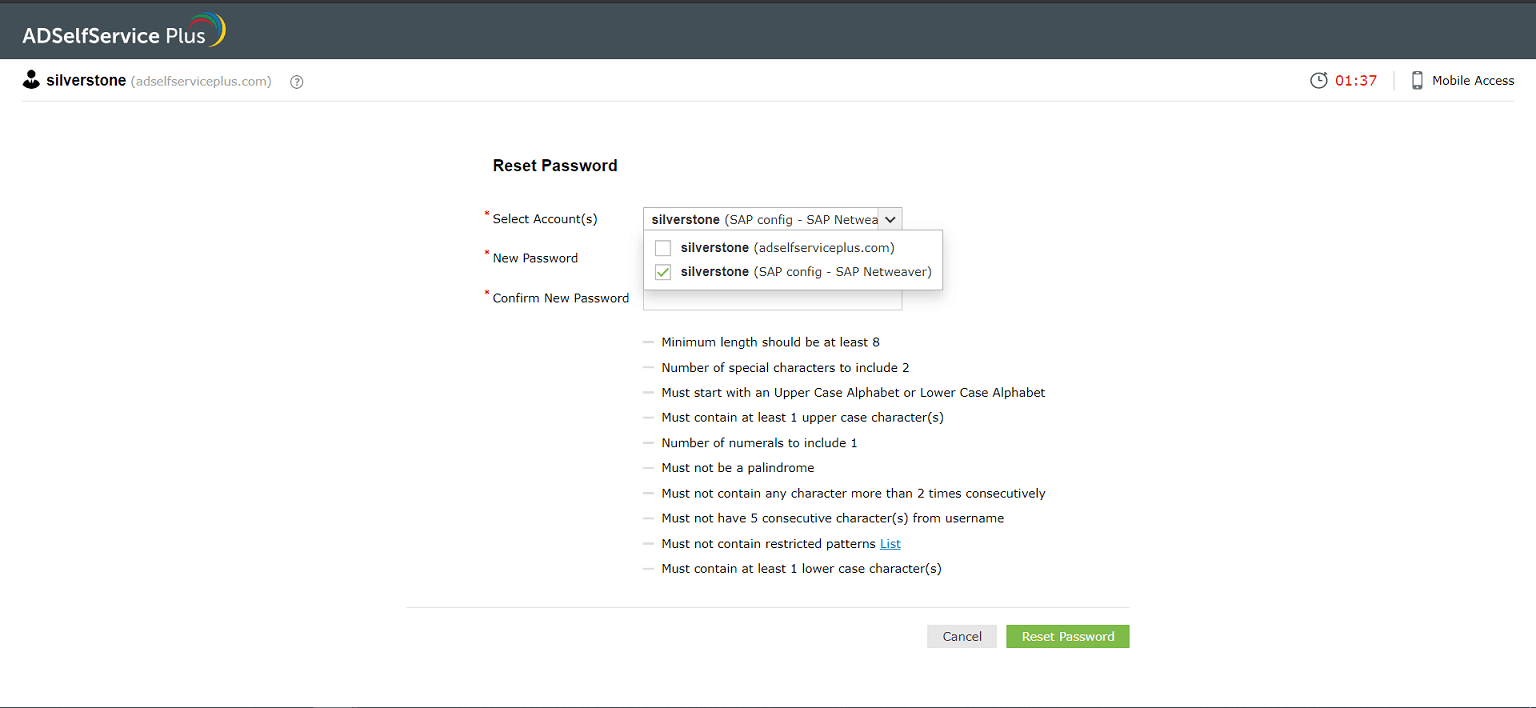Viewport: 1536px width, 708px height.
Task: Click the Select Account(s) combo box field
Action: click(762, 219)
